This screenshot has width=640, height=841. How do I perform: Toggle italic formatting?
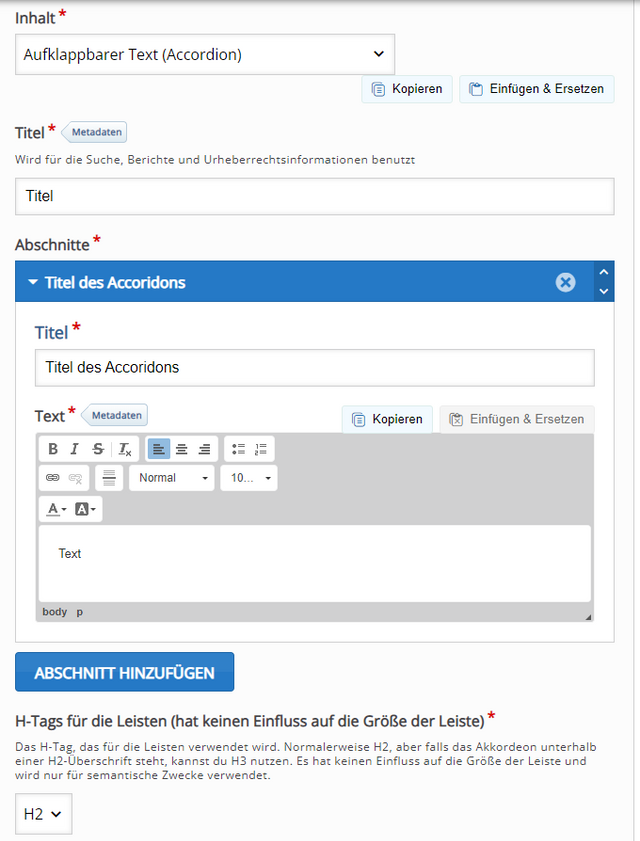(x=75, y=449)
